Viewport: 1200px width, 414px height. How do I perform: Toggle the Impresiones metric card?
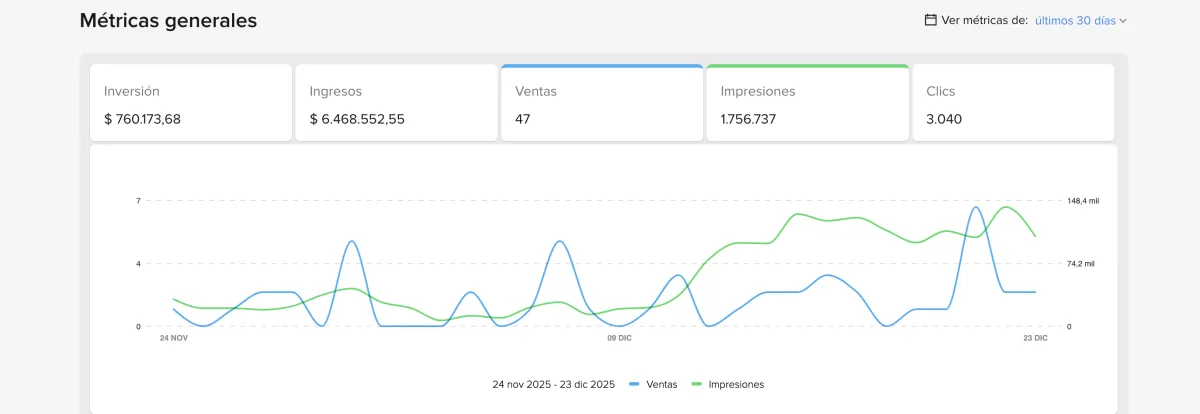point(807,103)
